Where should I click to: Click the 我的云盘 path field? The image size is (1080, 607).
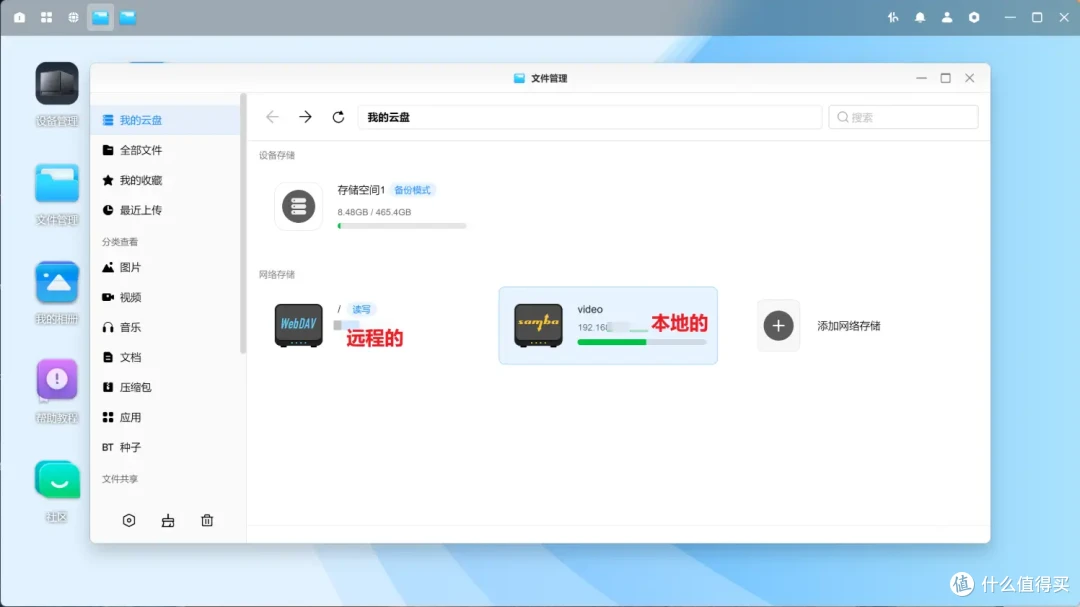point(590,117)
